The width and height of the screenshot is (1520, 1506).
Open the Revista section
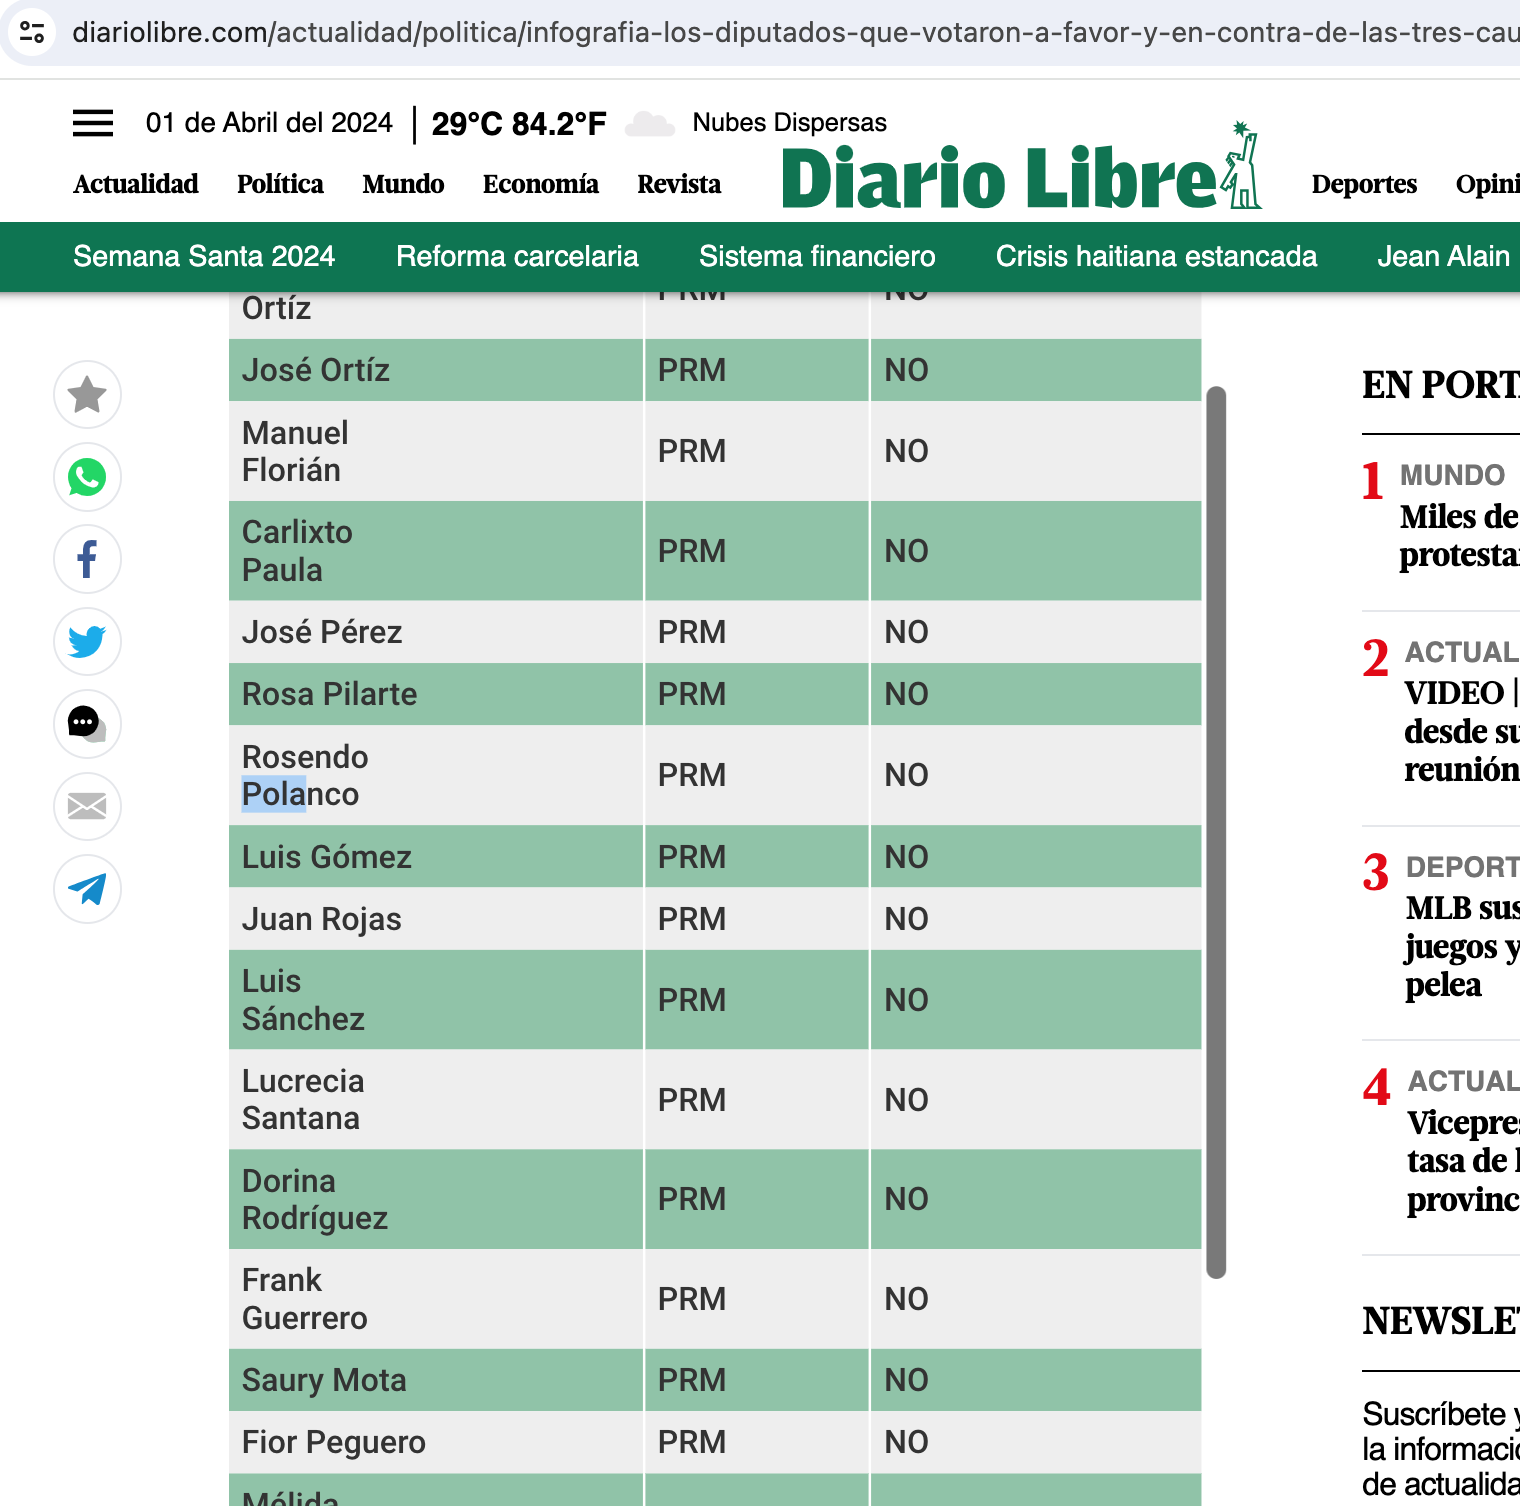tap(679, 184)
